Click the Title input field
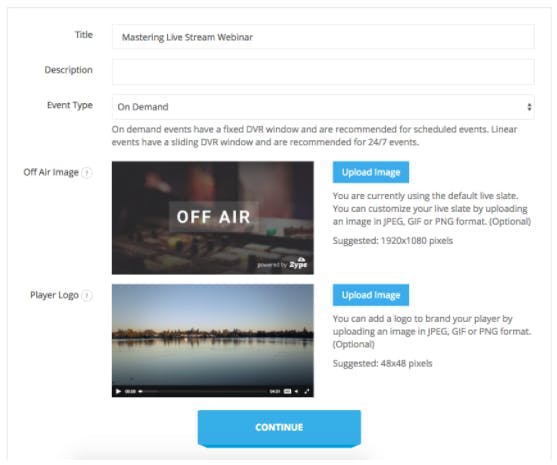The height and width of the screenshot is (465, 557). 323,37
